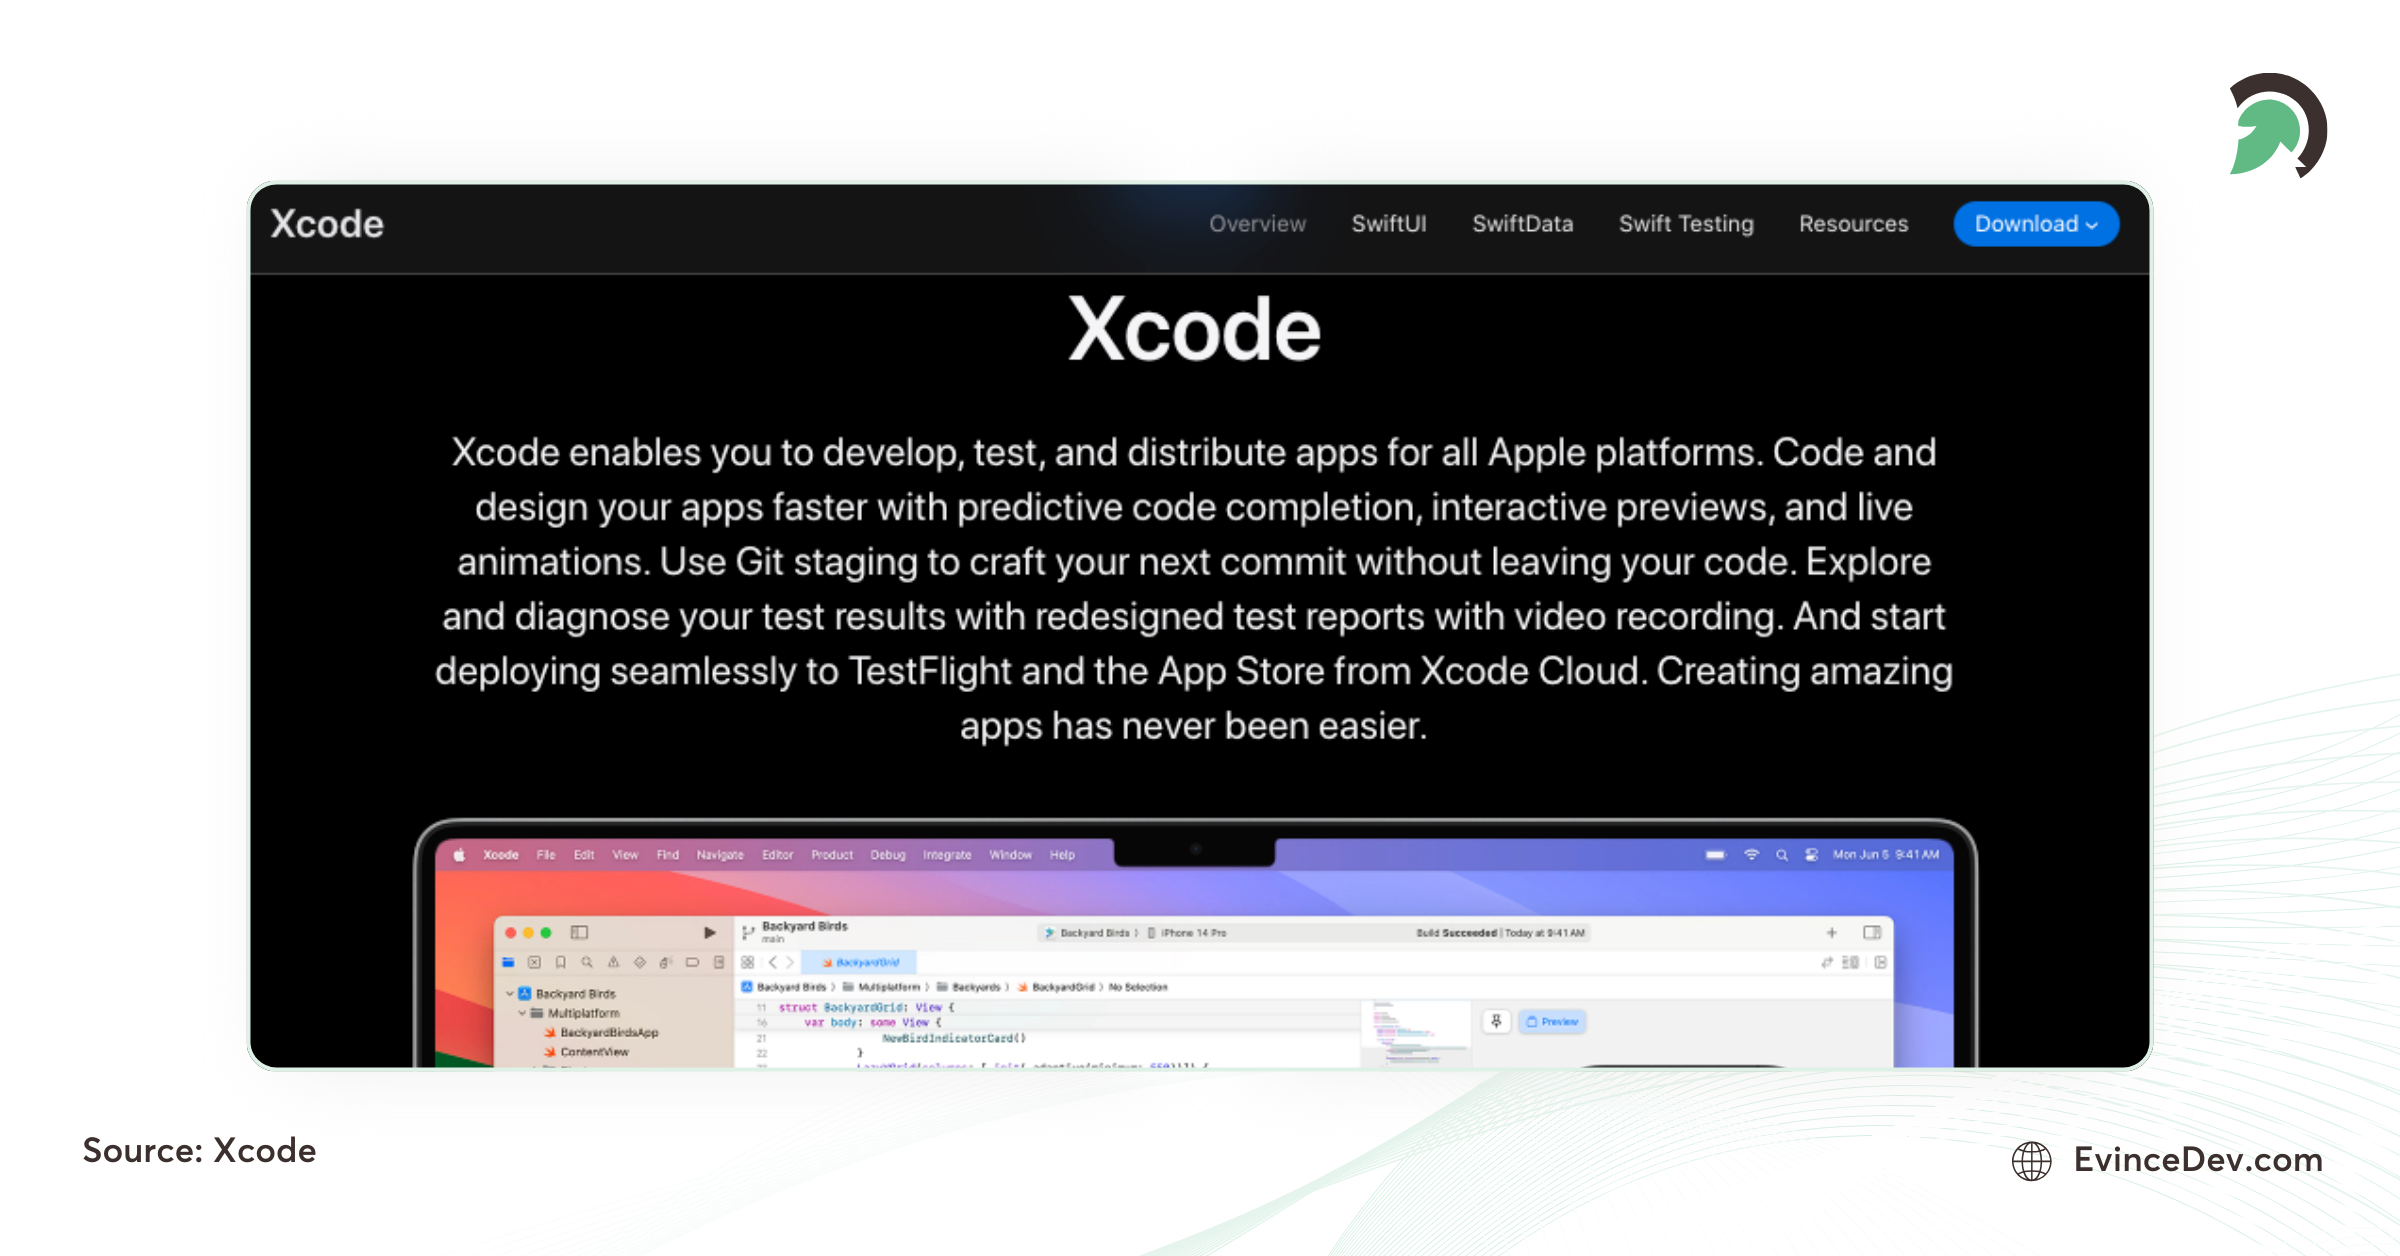
Task: Click Backyard Birds in the jump bar breadcrumb
Action: 791,987
